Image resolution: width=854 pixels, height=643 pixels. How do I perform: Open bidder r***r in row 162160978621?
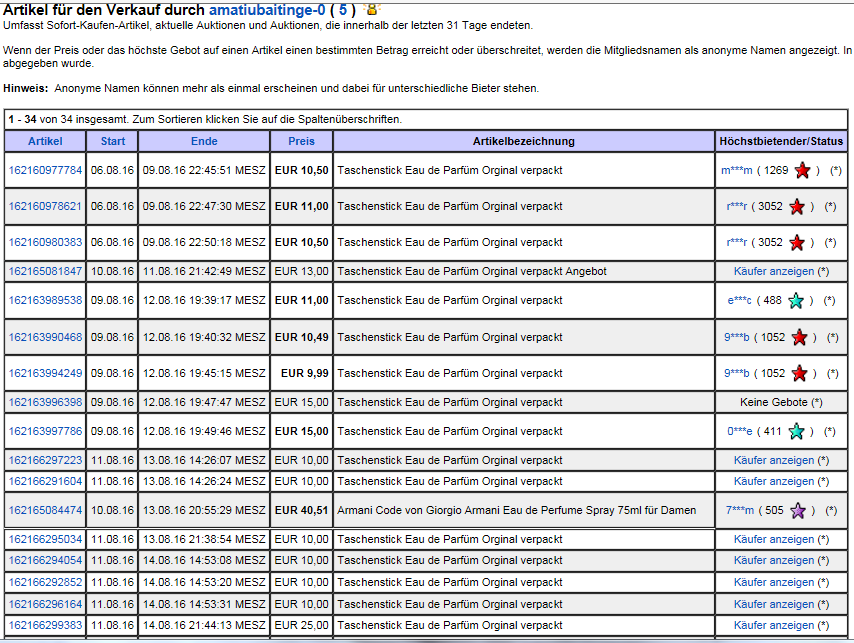click(x=736, y=206)
